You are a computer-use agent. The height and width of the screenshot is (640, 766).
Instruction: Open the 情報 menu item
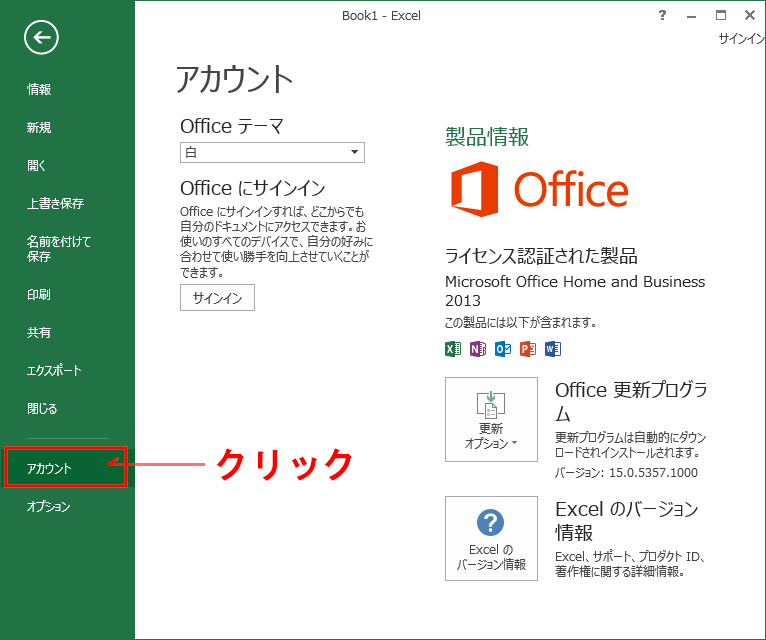pyautogui.click(x=39, y=90)
